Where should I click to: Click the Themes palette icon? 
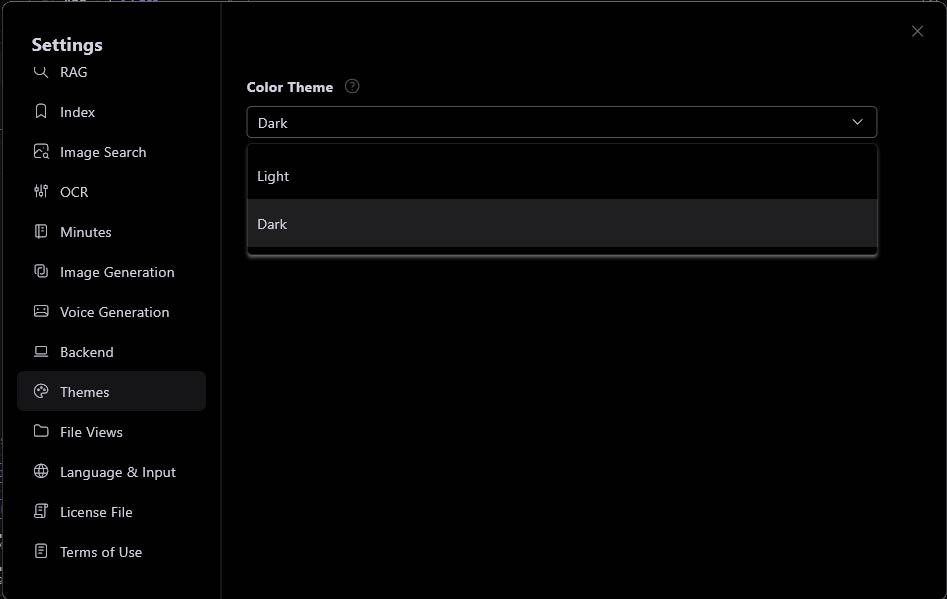(x=40, y=391)
